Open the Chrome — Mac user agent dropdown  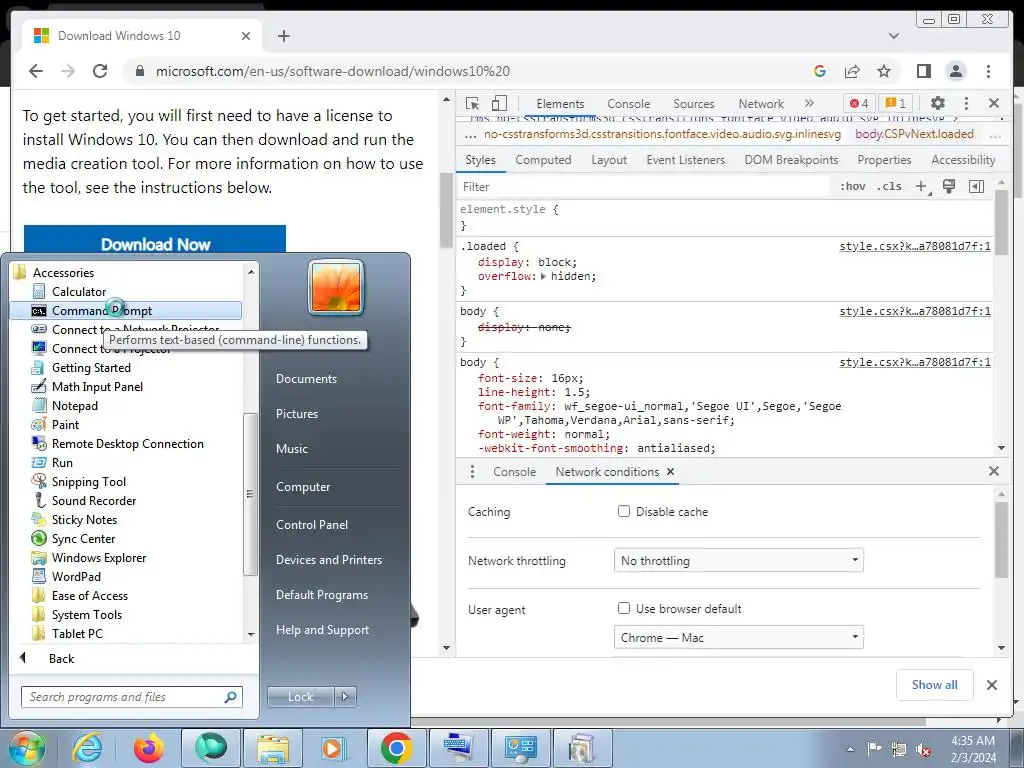click(x=739, y=637)
